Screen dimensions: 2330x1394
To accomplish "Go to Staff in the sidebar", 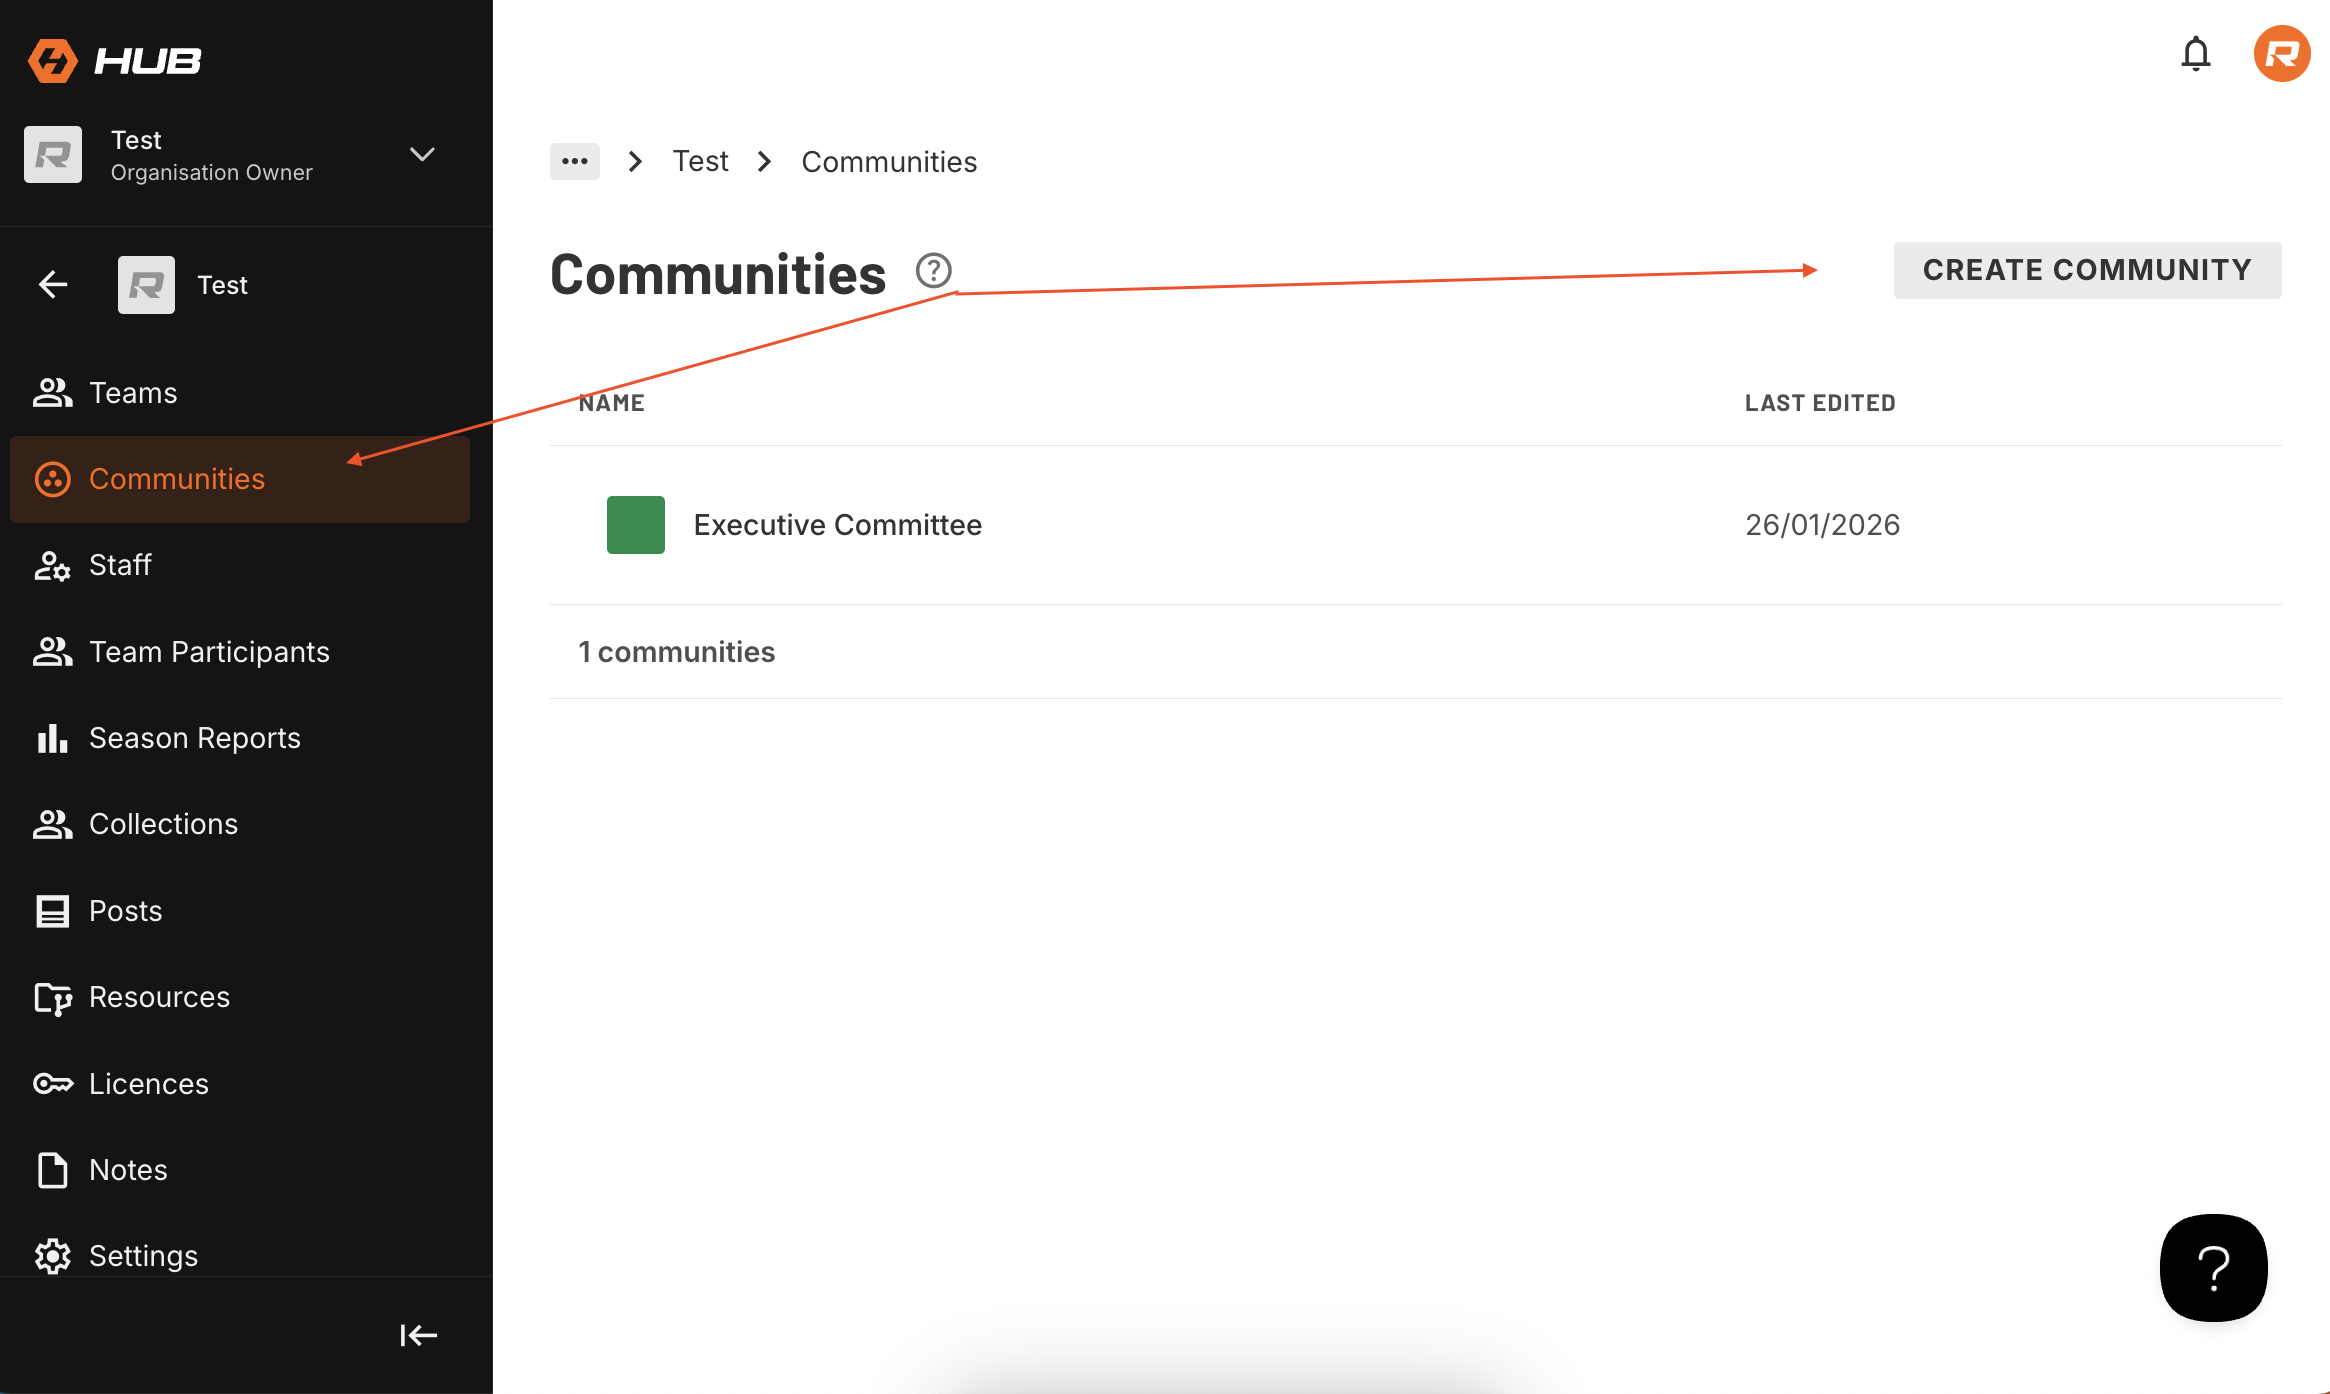I will (x=120, y=565).
